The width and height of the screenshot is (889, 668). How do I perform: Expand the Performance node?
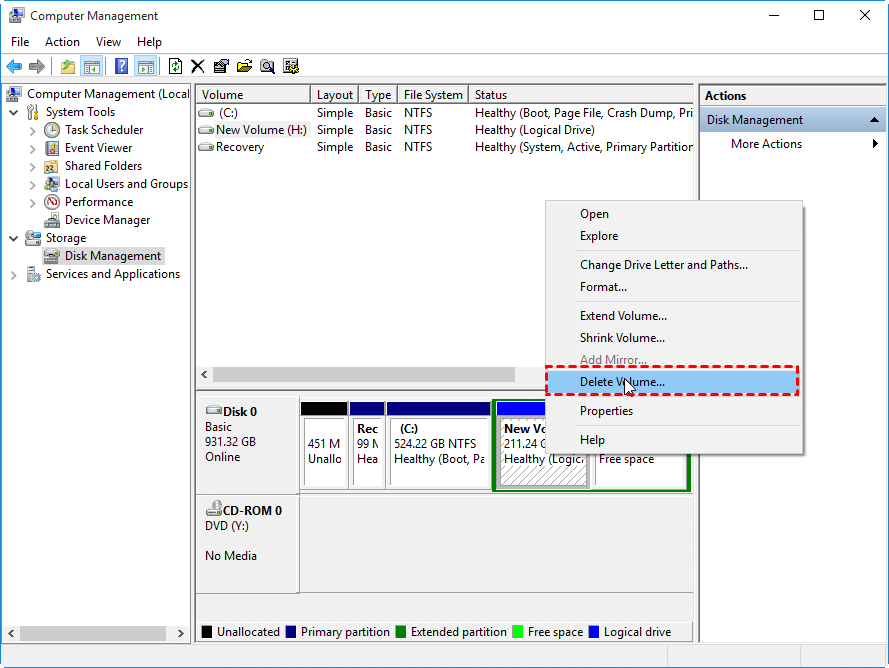click(x=32, y=203)
